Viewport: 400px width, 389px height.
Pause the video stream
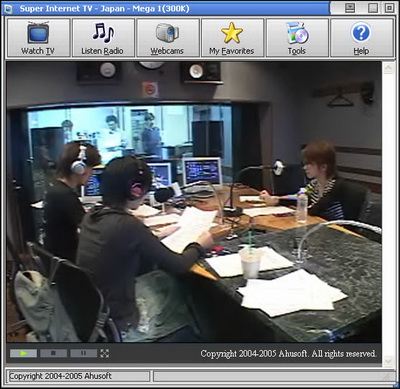[83, 353]
